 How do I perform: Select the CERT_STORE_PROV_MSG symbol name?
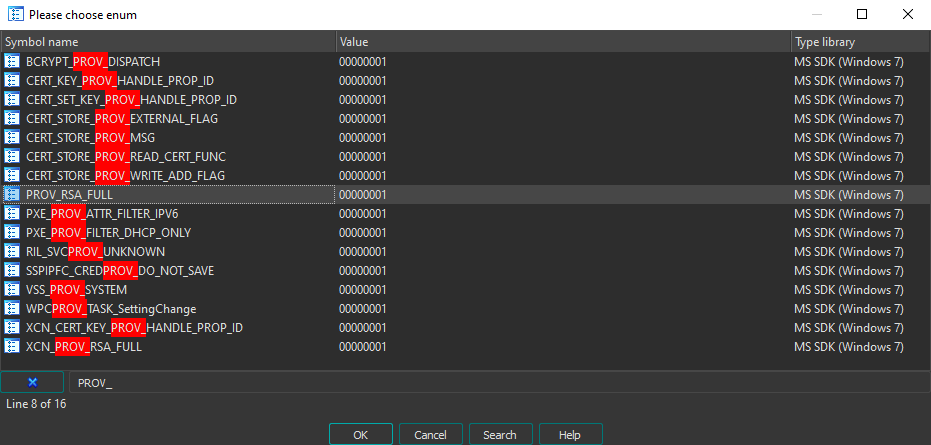click(90, 137)
